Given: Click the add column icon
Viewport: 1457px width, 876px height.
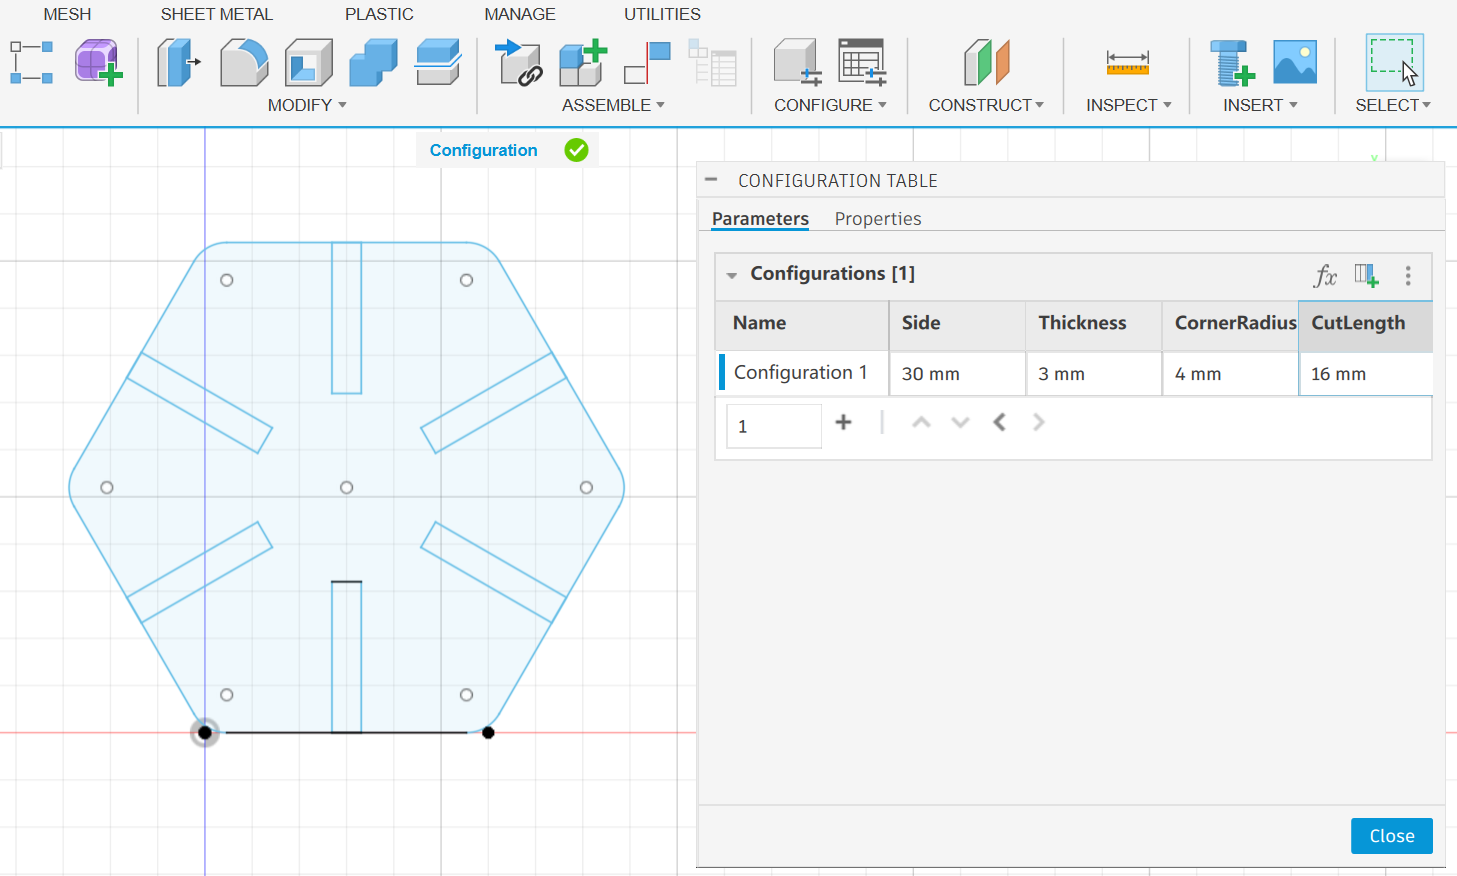Looking at the screenshot, I should click(x=1367, y=276).
